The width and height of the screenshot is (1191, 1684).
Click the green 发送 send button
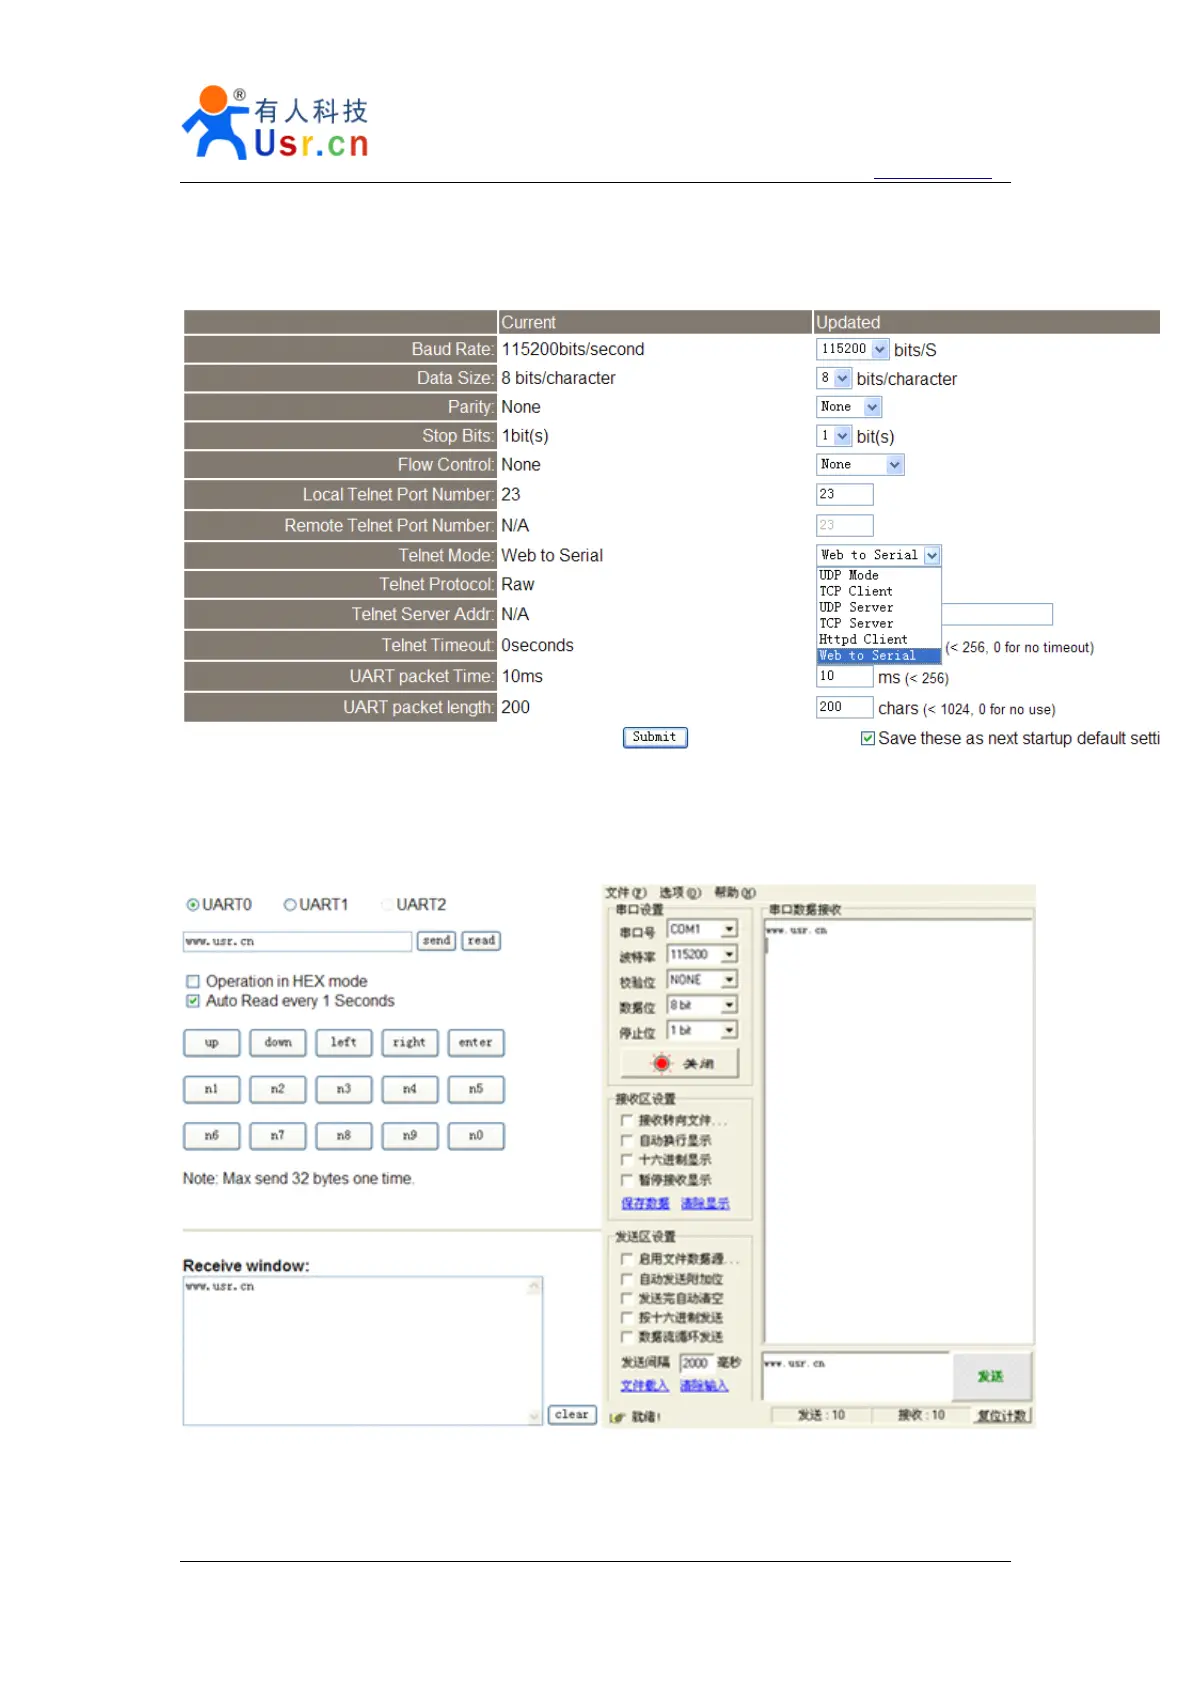tap(990, 1377)
